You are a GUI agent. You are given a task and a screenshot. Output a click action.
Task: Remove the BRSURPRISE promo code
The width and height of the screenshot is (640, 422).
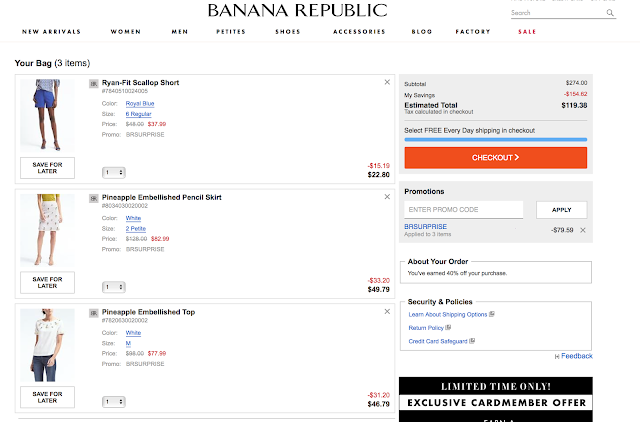click(x=583, y=230)
